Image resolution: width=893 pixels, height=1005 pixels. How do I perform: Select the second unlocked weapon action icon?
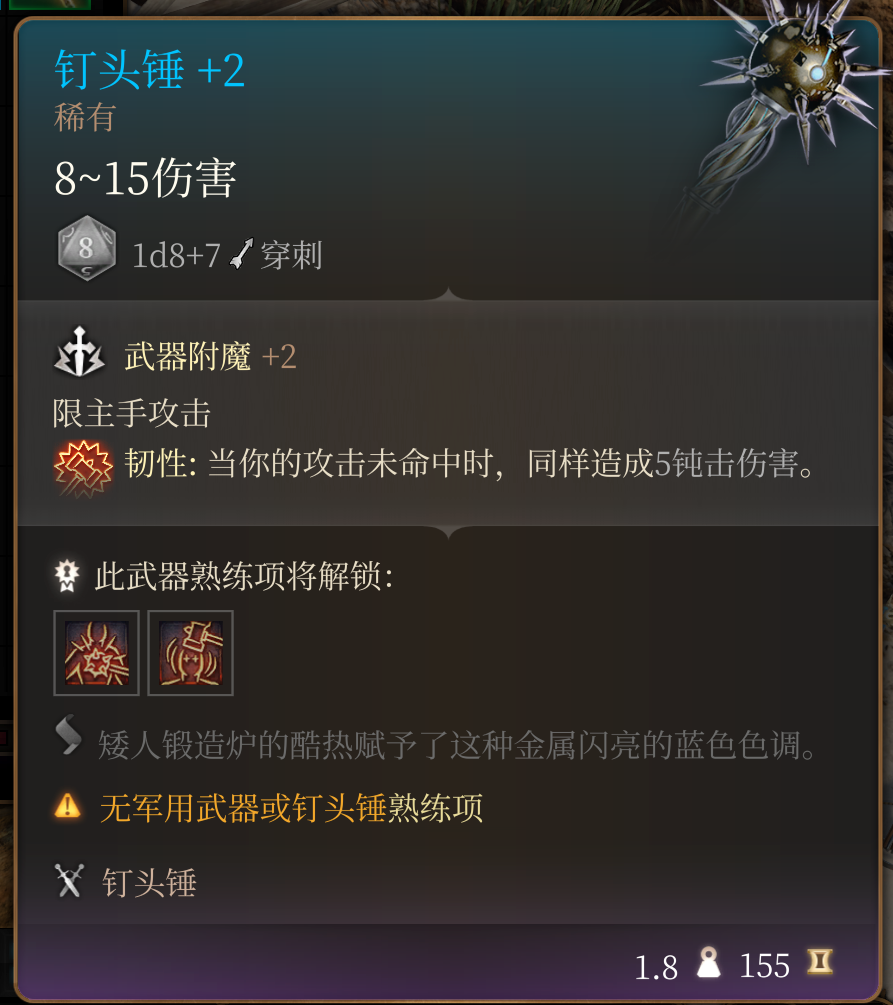click(x=190, y=653)
